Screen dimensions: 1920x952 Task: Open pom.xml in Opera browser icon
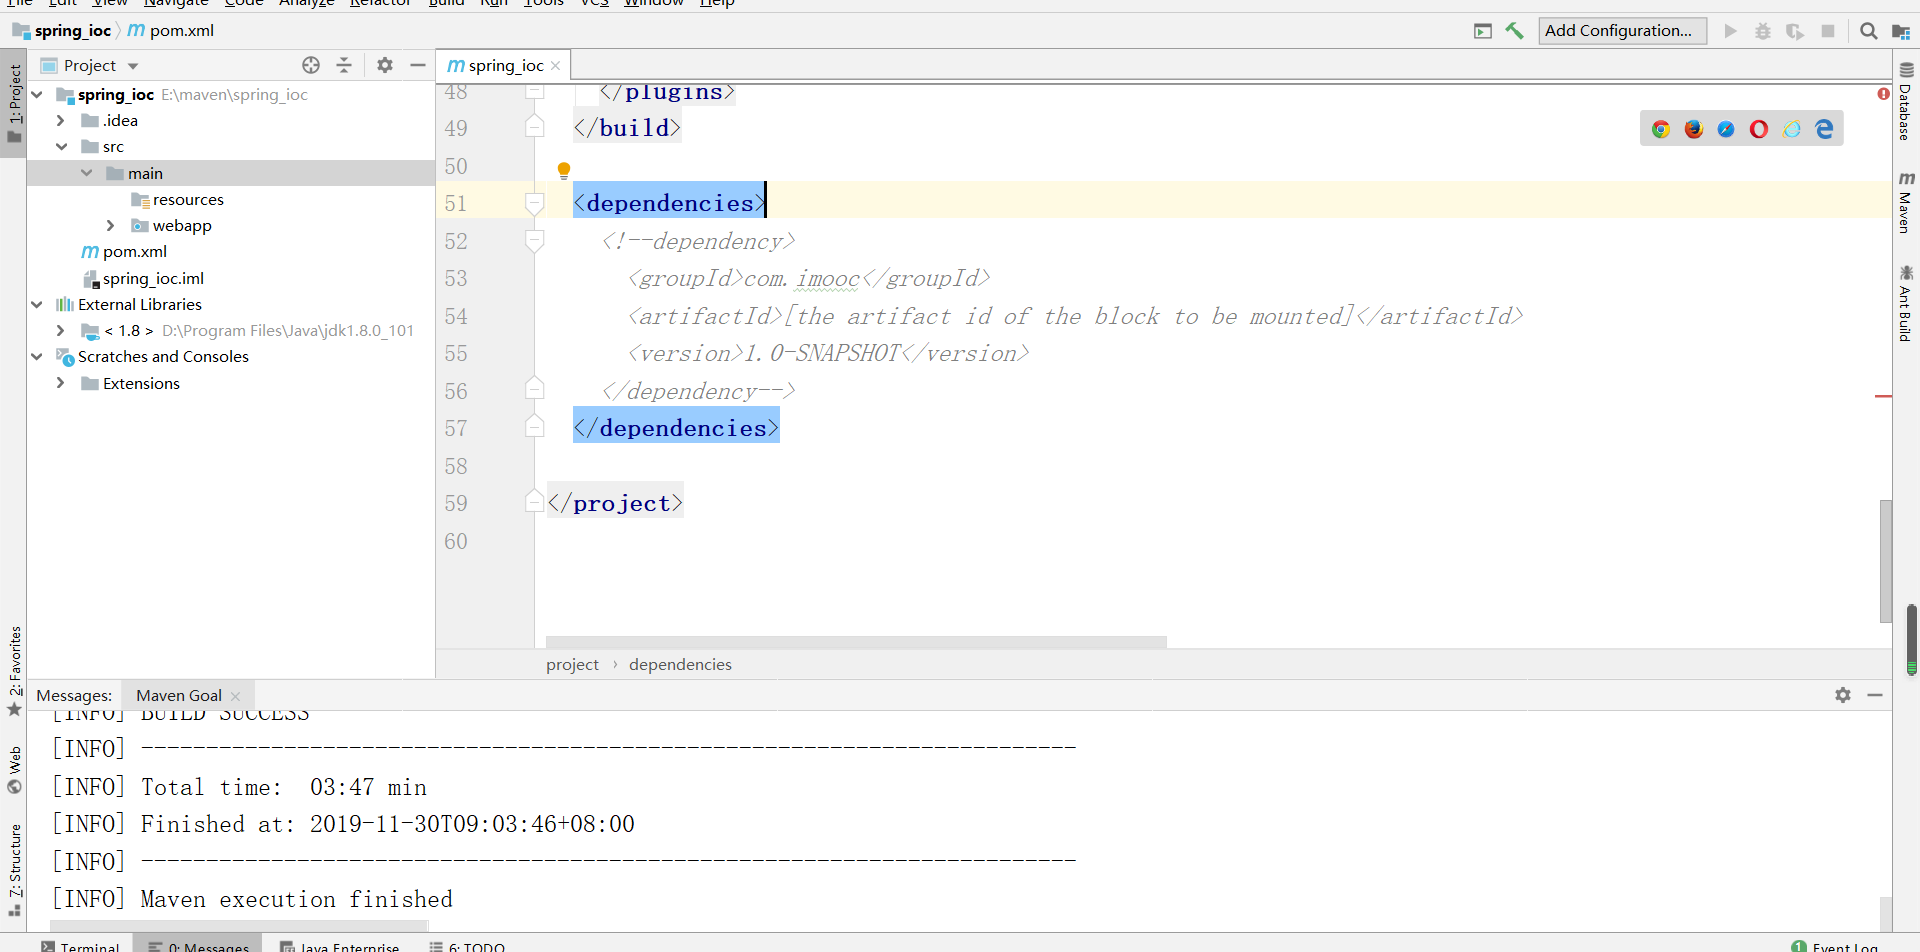[x=1759, y=129]
